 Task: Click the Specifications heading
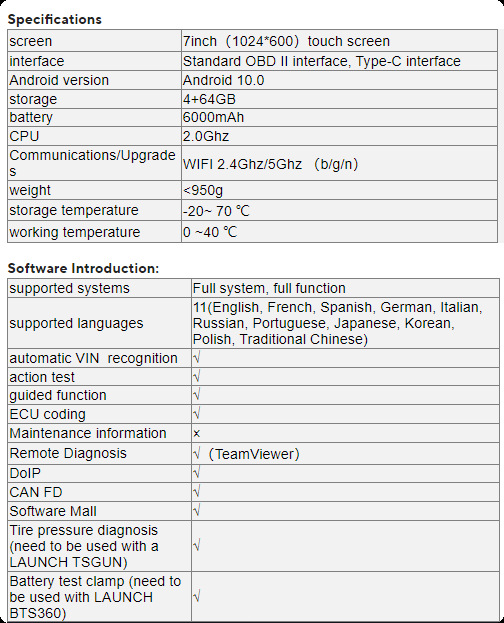55,19
